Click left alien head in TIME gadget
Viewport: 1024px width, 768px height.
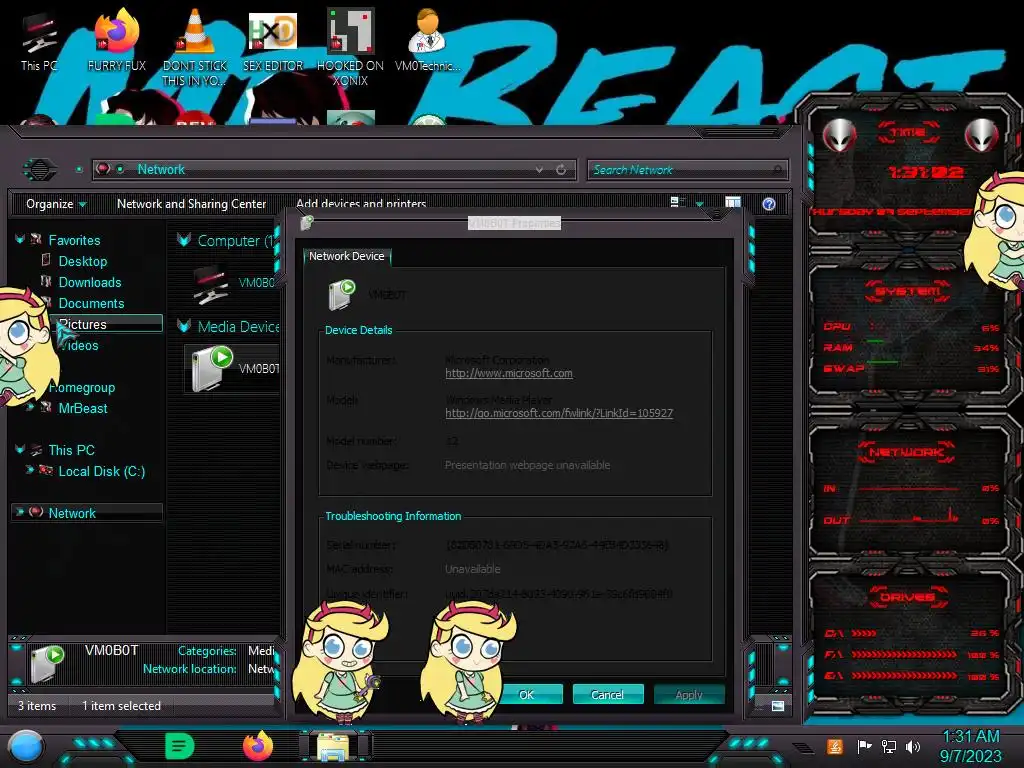839,136
